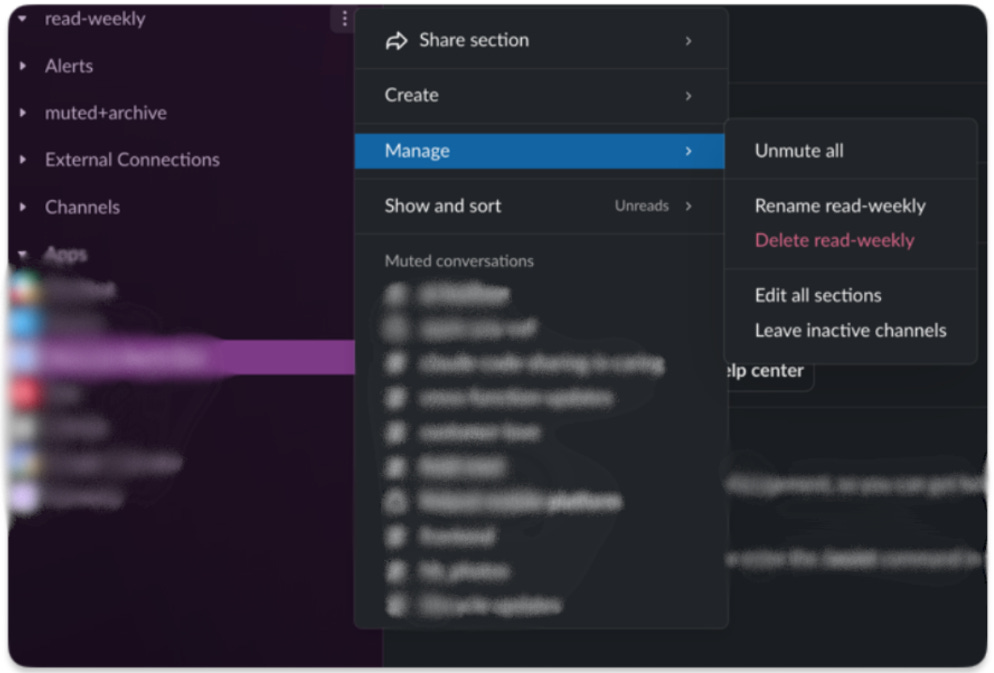Open the muted+archive sidebar section
The height and width of the screenshot is (673, 994).
[105, 113]
